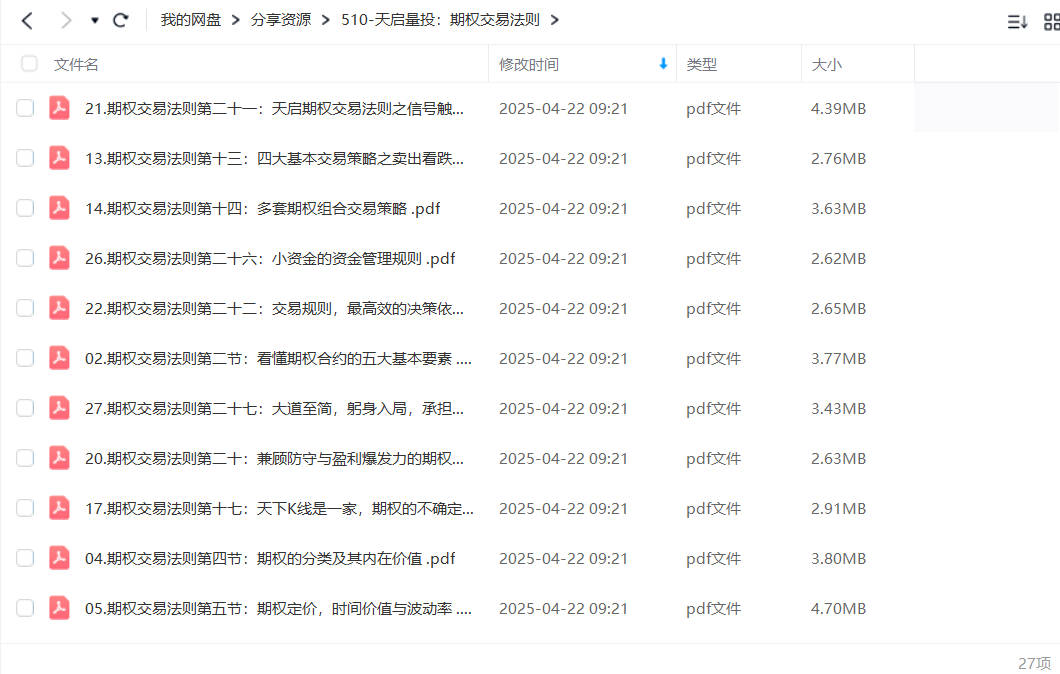This screenshot has width=1060, height=674.
Task: Click the 27项 item count
Action: 1034,663
